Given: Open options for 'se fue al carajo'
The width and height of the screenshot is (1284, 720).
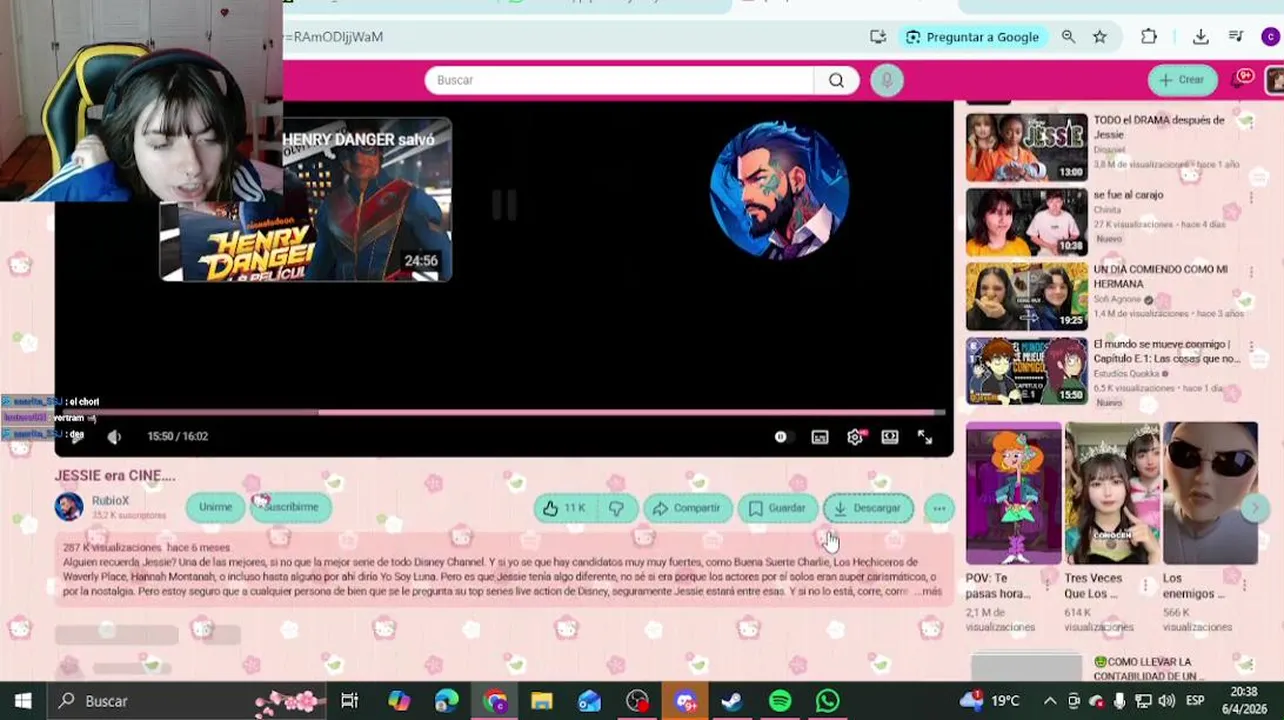Looking at the screenshot, I should click(x=1250, y=198).
